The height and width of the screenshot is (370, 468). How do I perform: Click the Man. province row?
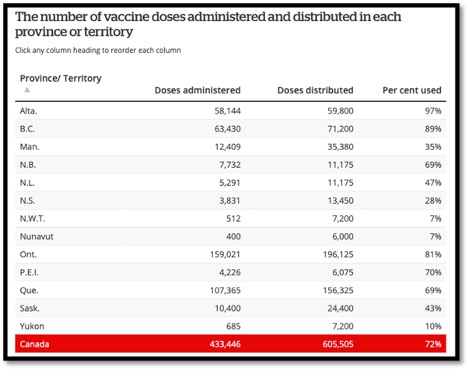point(230,147)
